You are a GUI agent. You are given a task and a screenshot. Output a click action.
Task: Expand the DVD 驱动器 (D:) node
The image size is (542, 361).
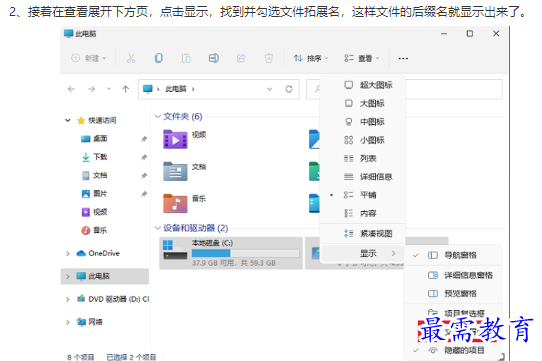click(68, 299)
